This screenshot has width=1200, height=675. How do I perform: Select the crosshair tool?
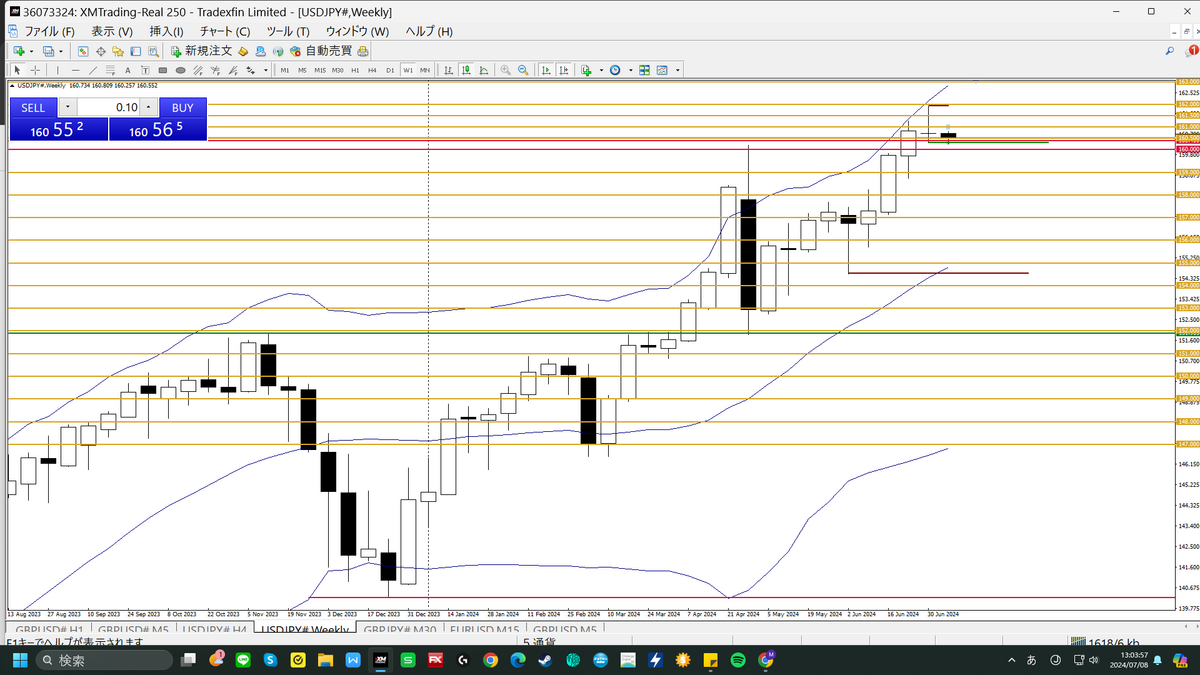click(x=35, y=70)
